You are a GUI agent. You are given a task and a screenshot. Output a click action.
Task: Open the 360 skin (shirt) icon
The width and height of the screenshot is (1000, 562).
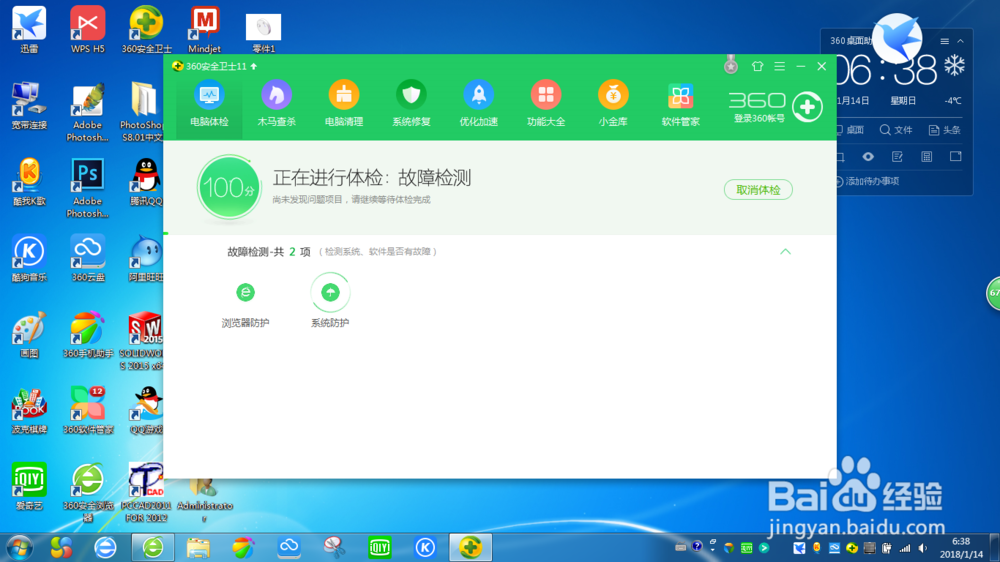(757, 66)
